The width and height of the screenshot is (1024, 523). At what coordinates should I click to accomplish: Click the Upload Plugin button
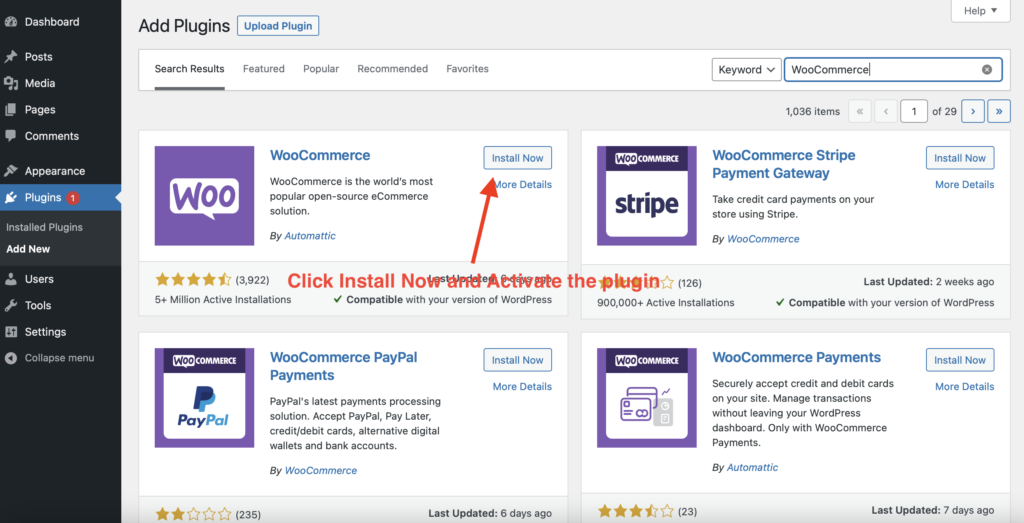point(278,26)
